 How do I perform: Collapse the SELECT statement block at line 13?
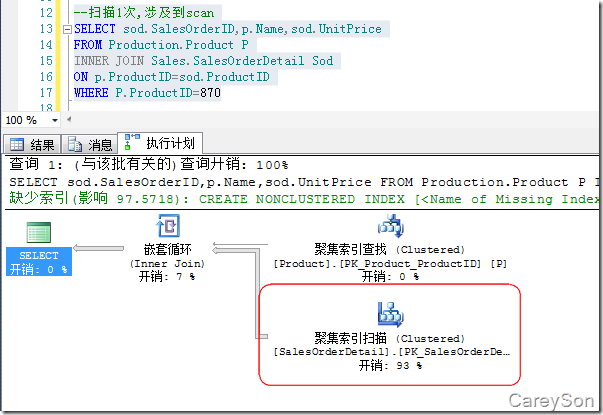[67, 29]
